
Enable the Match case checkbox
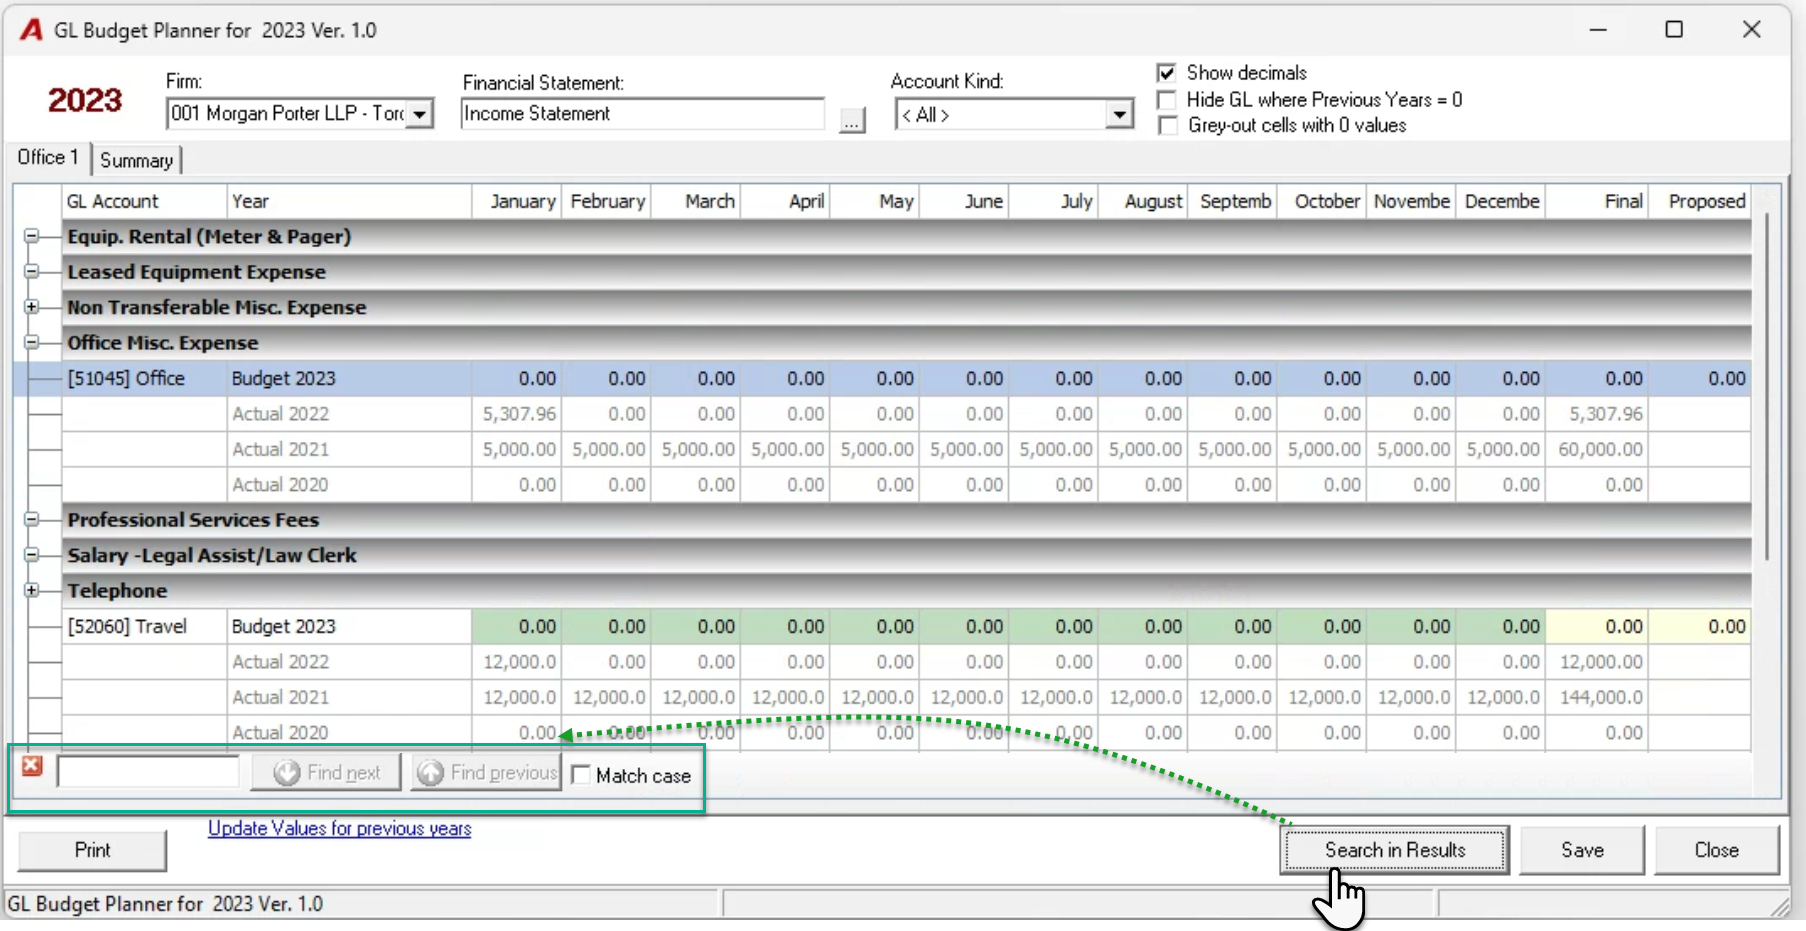coord(581,775)
